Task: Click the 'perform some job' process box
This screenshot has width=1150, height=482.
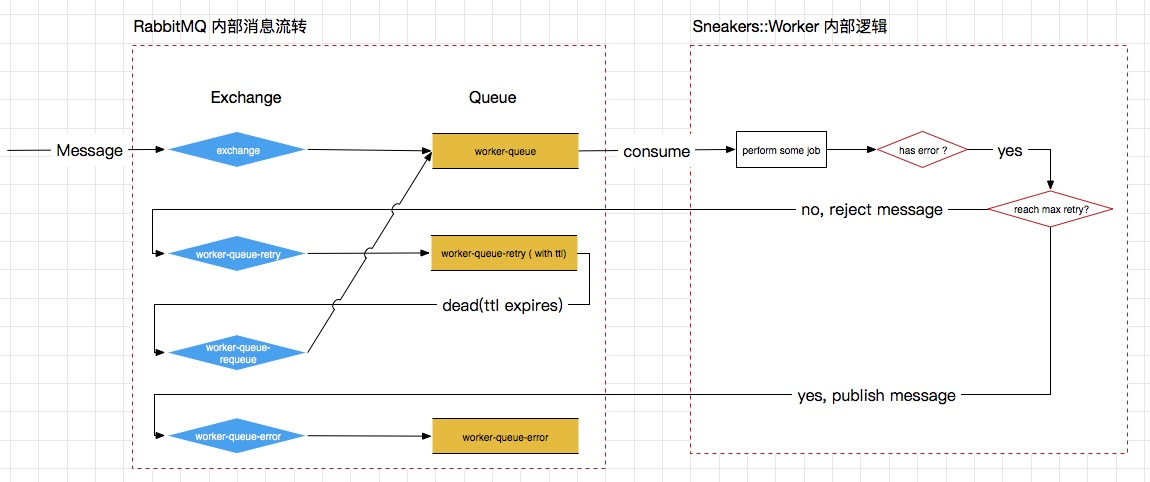Action: pyautogui.click(x=782, y=150)
